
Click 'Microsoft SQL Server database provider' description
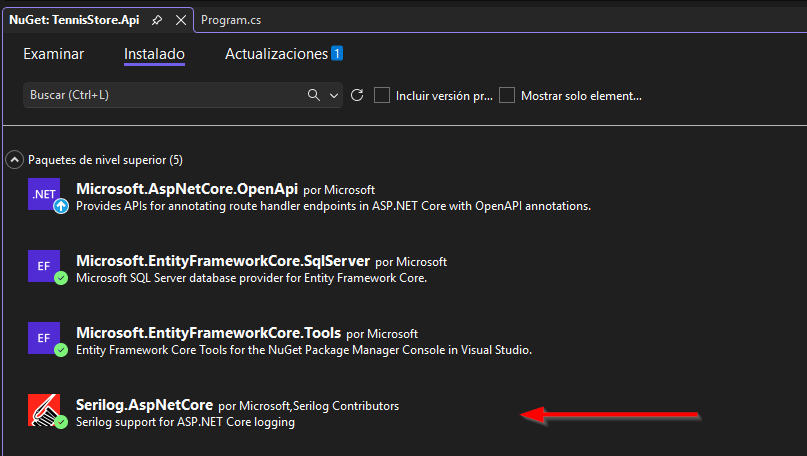(x=252, y=278)
